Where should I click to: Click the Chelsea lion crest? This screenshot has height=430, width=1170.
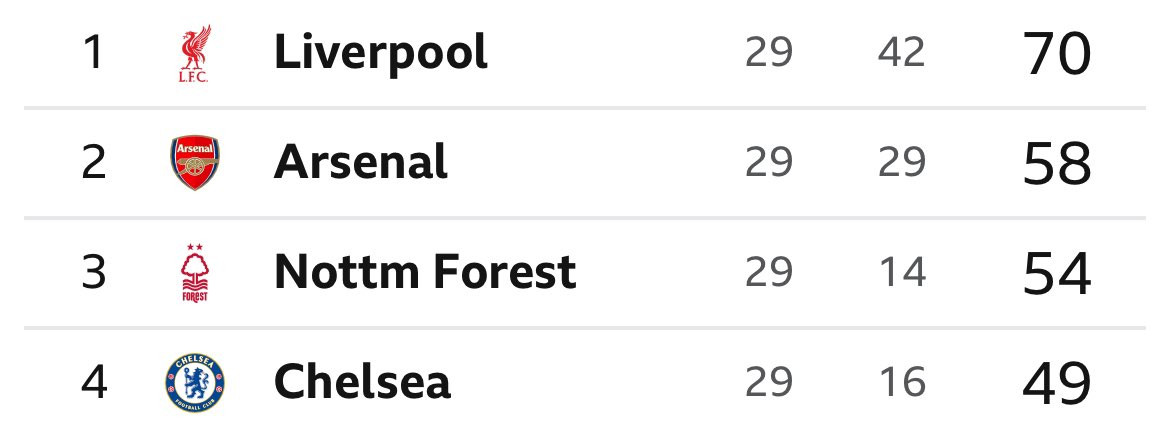pyautogui.click(x=194, y=382)
